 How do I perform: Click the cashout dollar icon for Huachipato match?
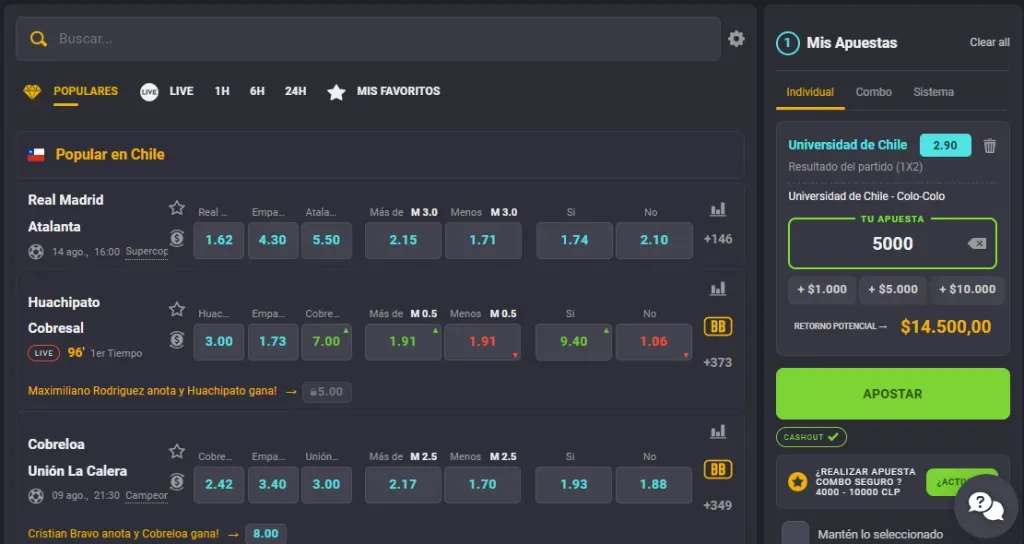pyautogui.click(x=177, y=340)
